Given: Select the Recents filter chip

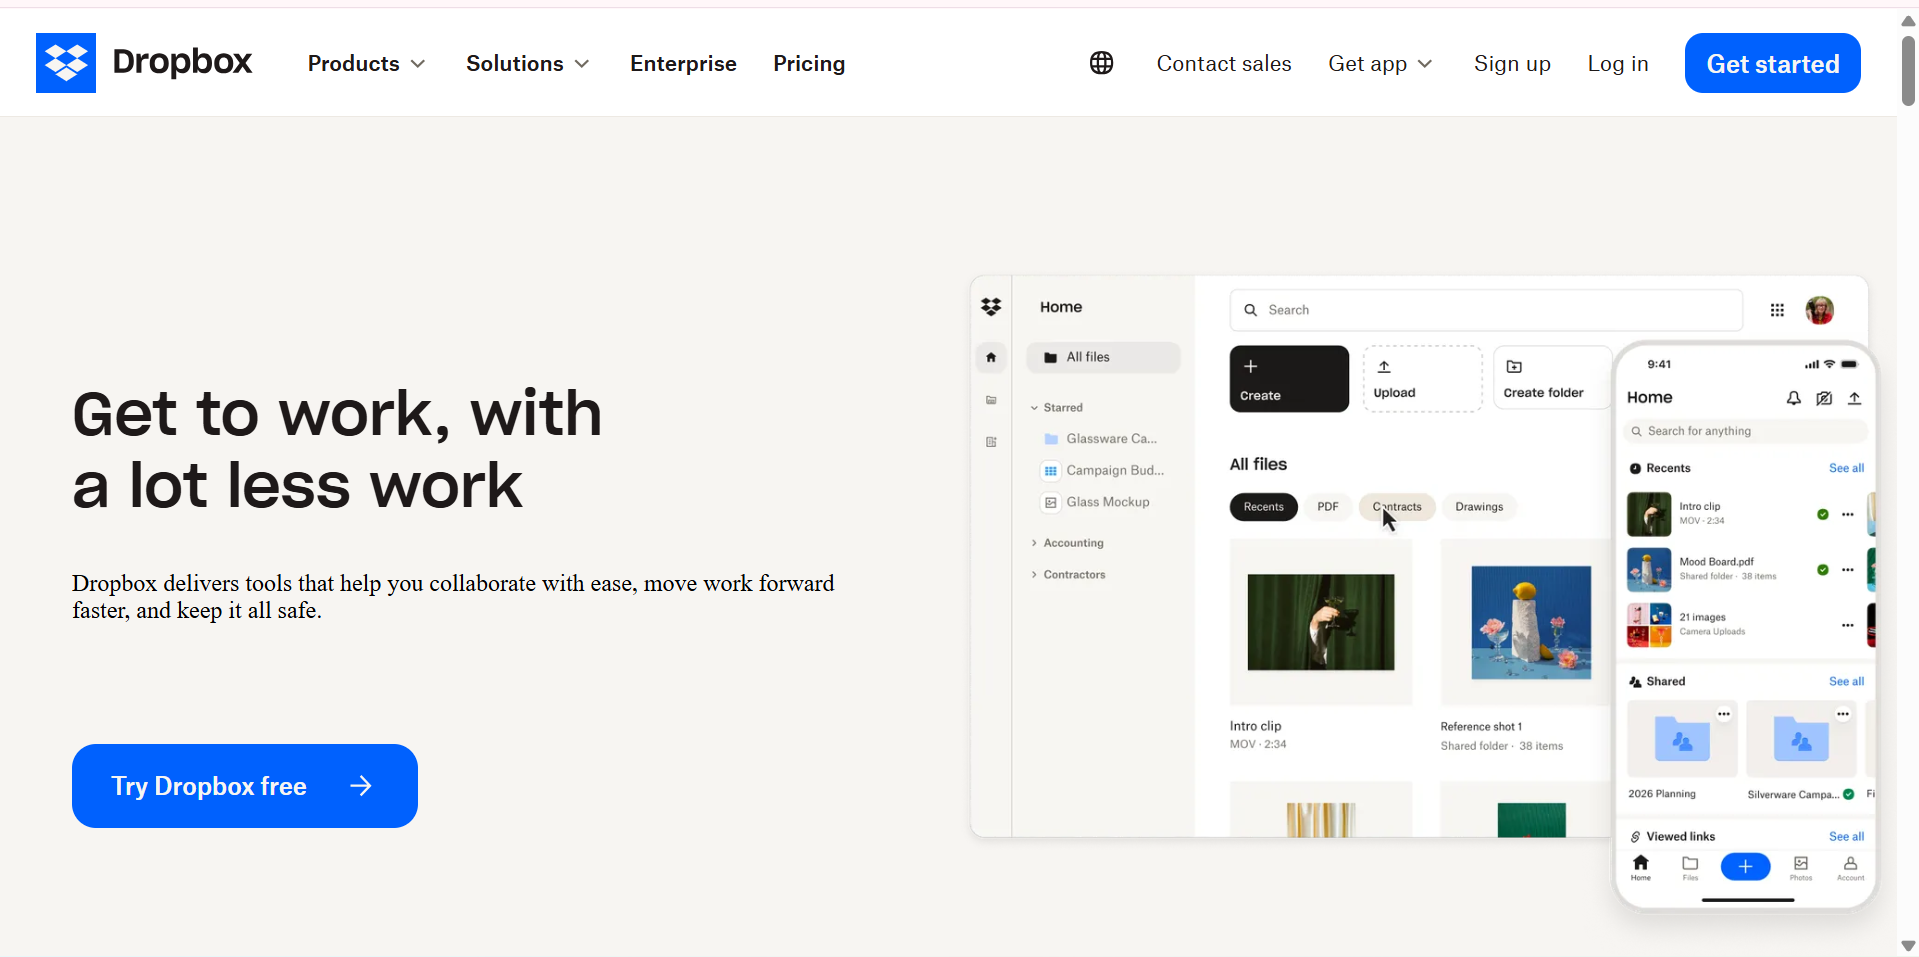Looking at the screenshot, I should tap(1264, 507).
